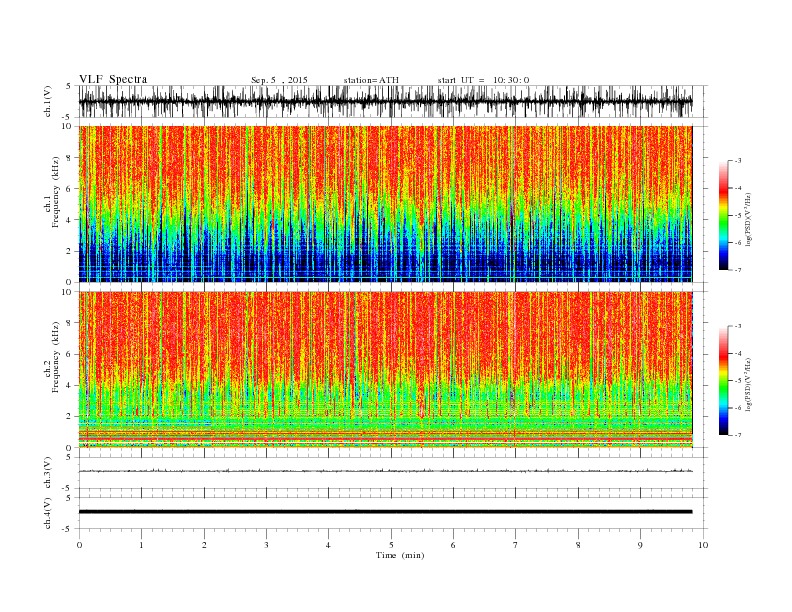This screenshot has height=612, width=792.
Task: Click the thick ch.4 voltage trace
Action: click(385, 512)
